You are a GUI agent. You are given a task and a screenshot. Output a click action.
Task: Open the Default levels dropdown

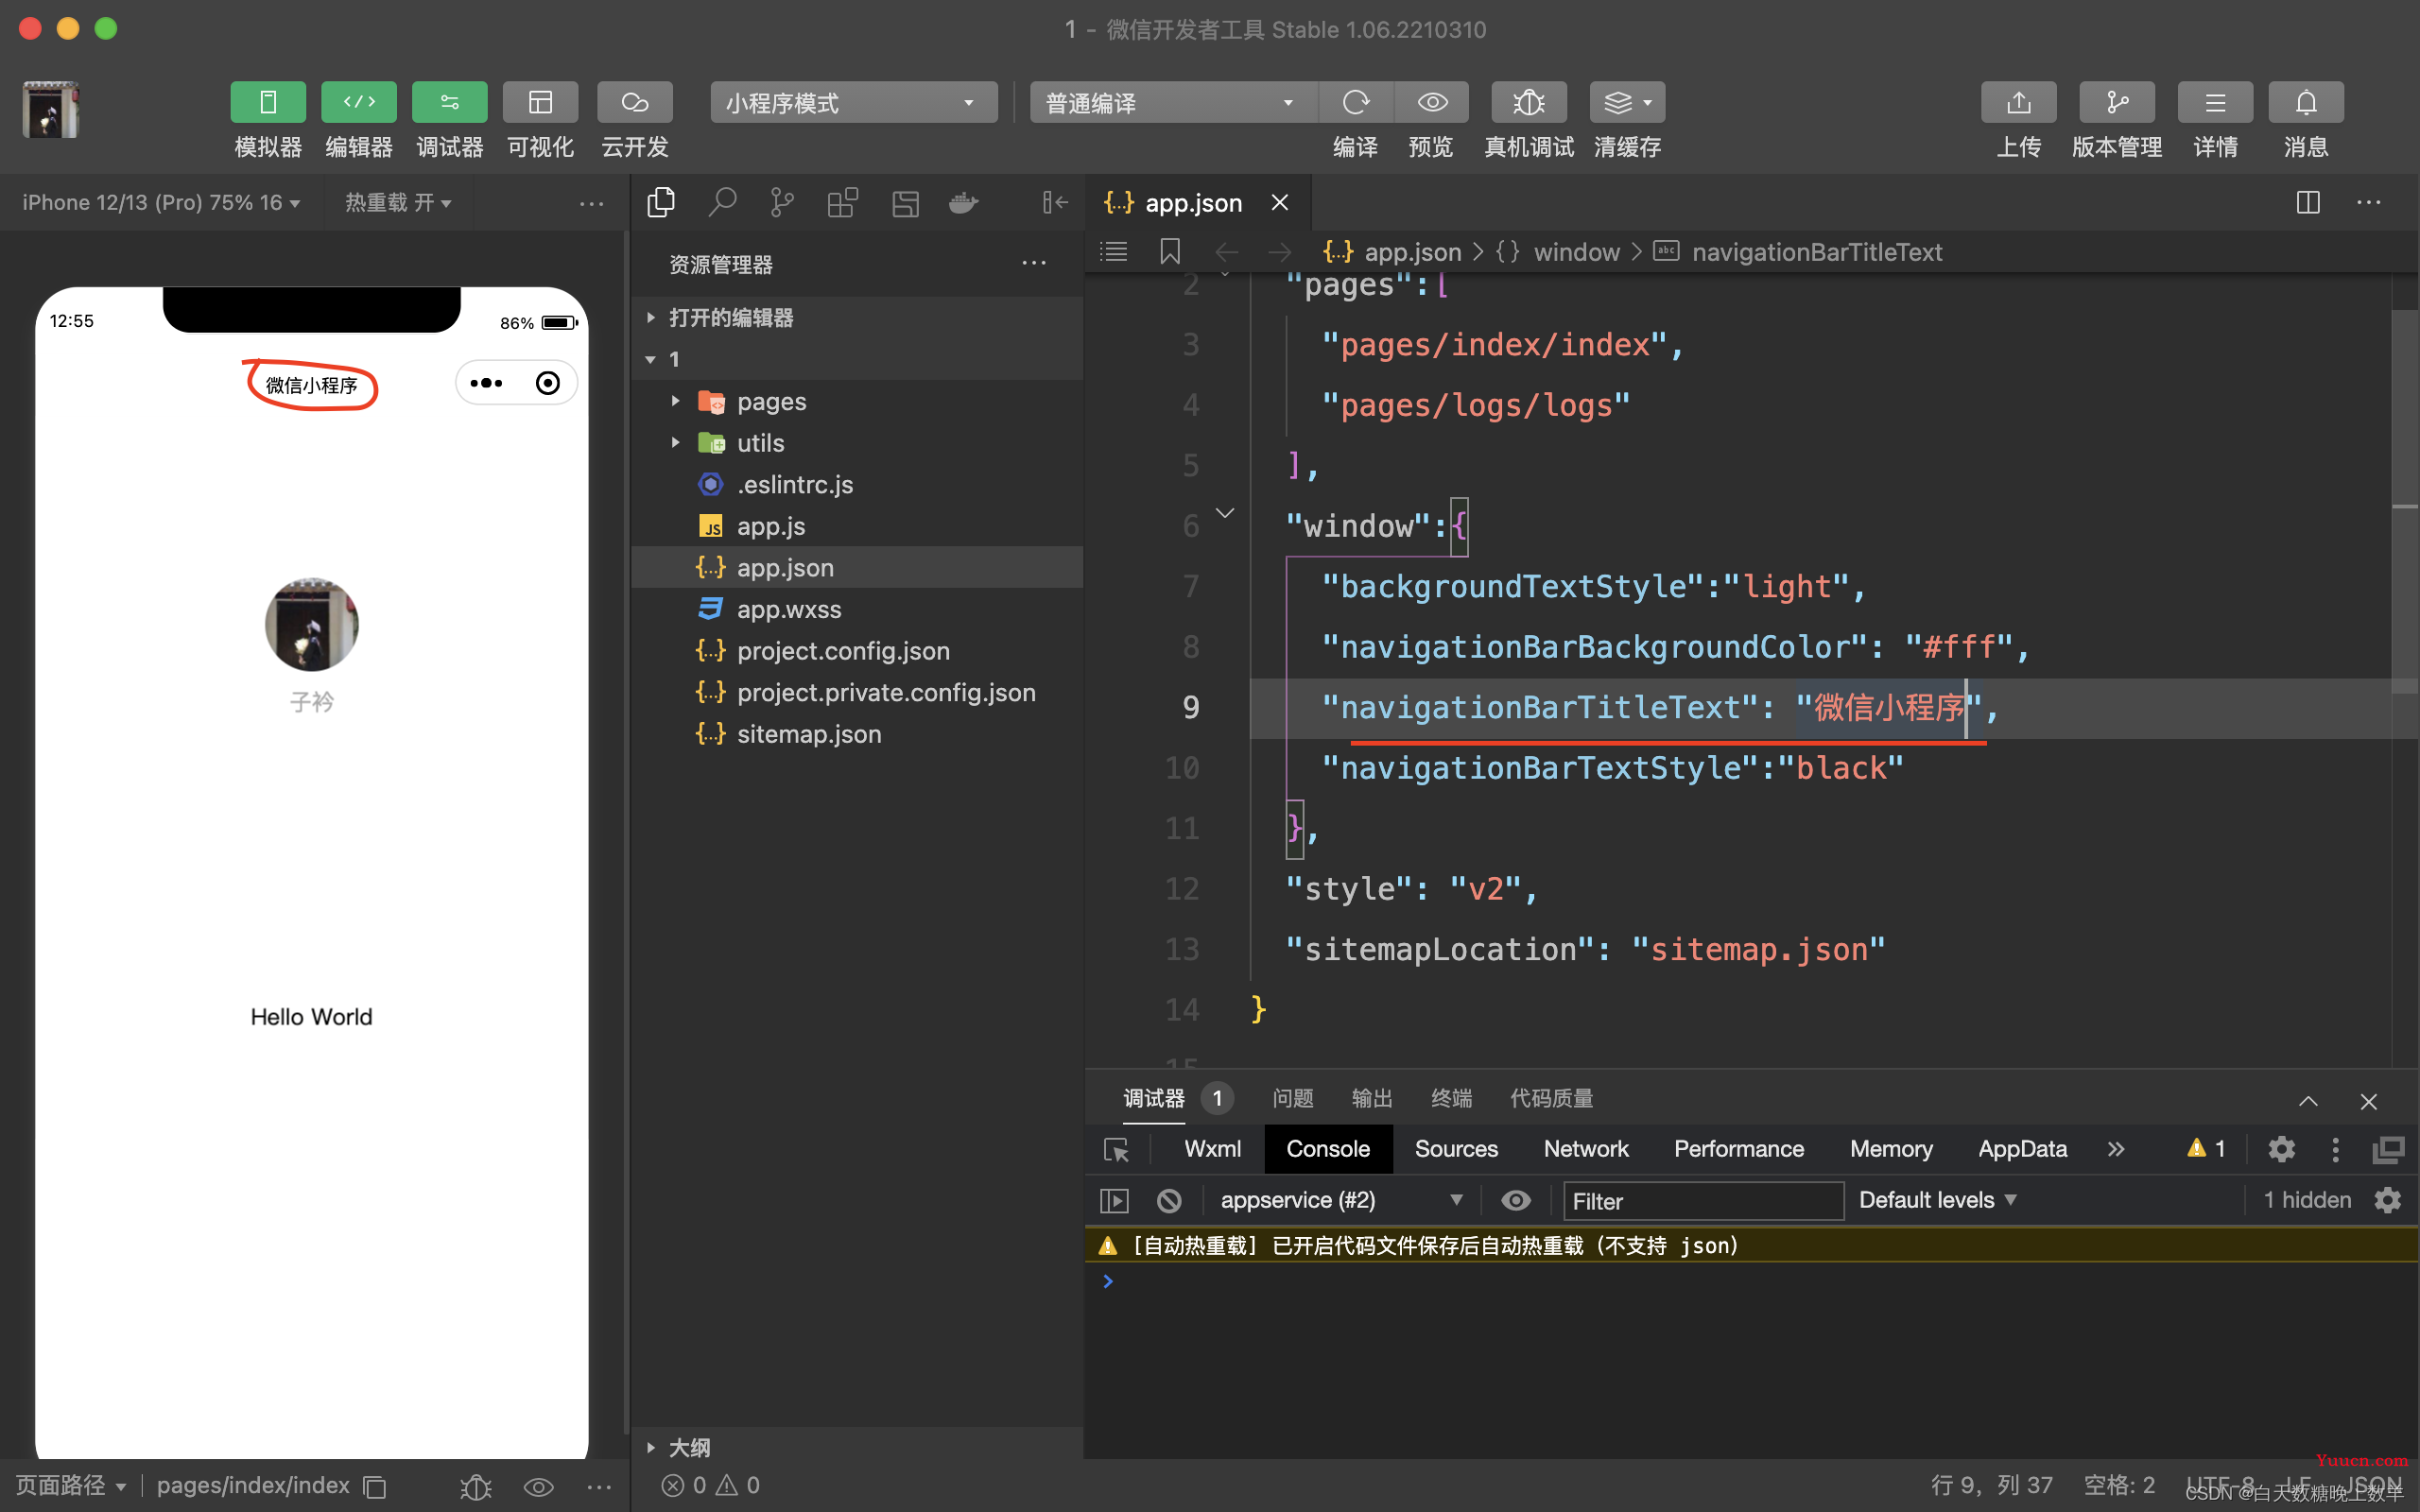tap(1937, 1200)
